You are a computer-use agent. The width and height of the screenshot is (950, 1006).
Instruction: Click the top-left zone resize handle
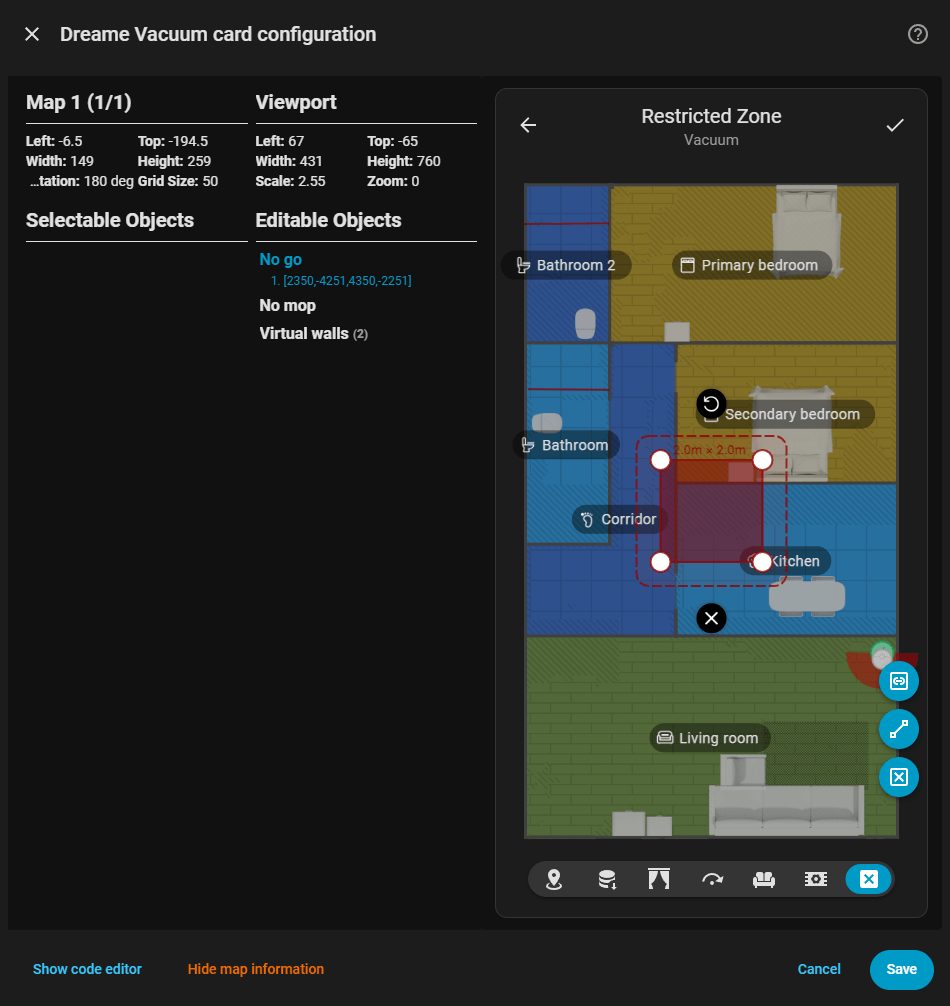[x=660, y=460]
